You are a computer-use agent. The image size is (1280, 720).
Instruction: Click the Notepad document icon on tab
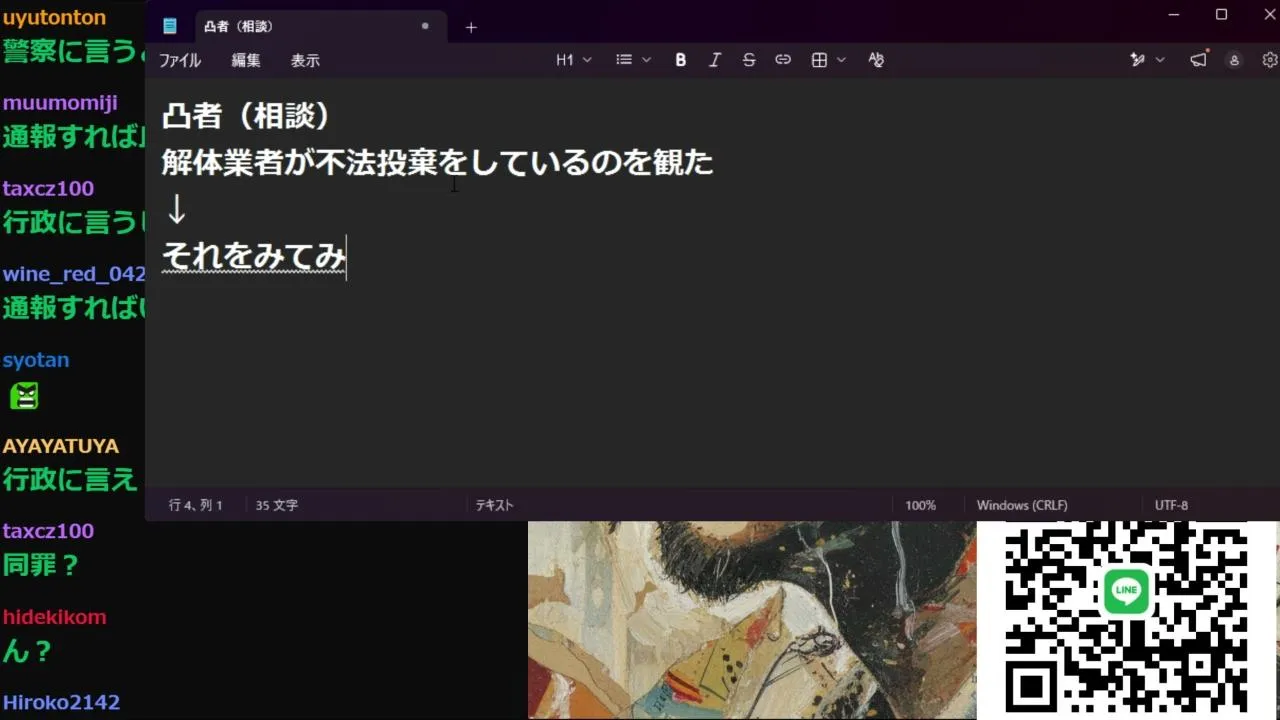click(170, 27)
